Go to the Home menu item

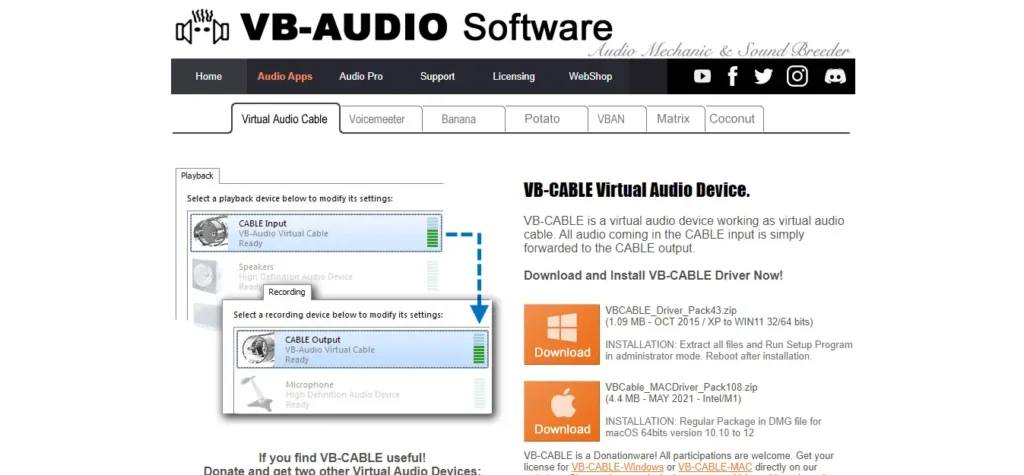click(208, 76)
